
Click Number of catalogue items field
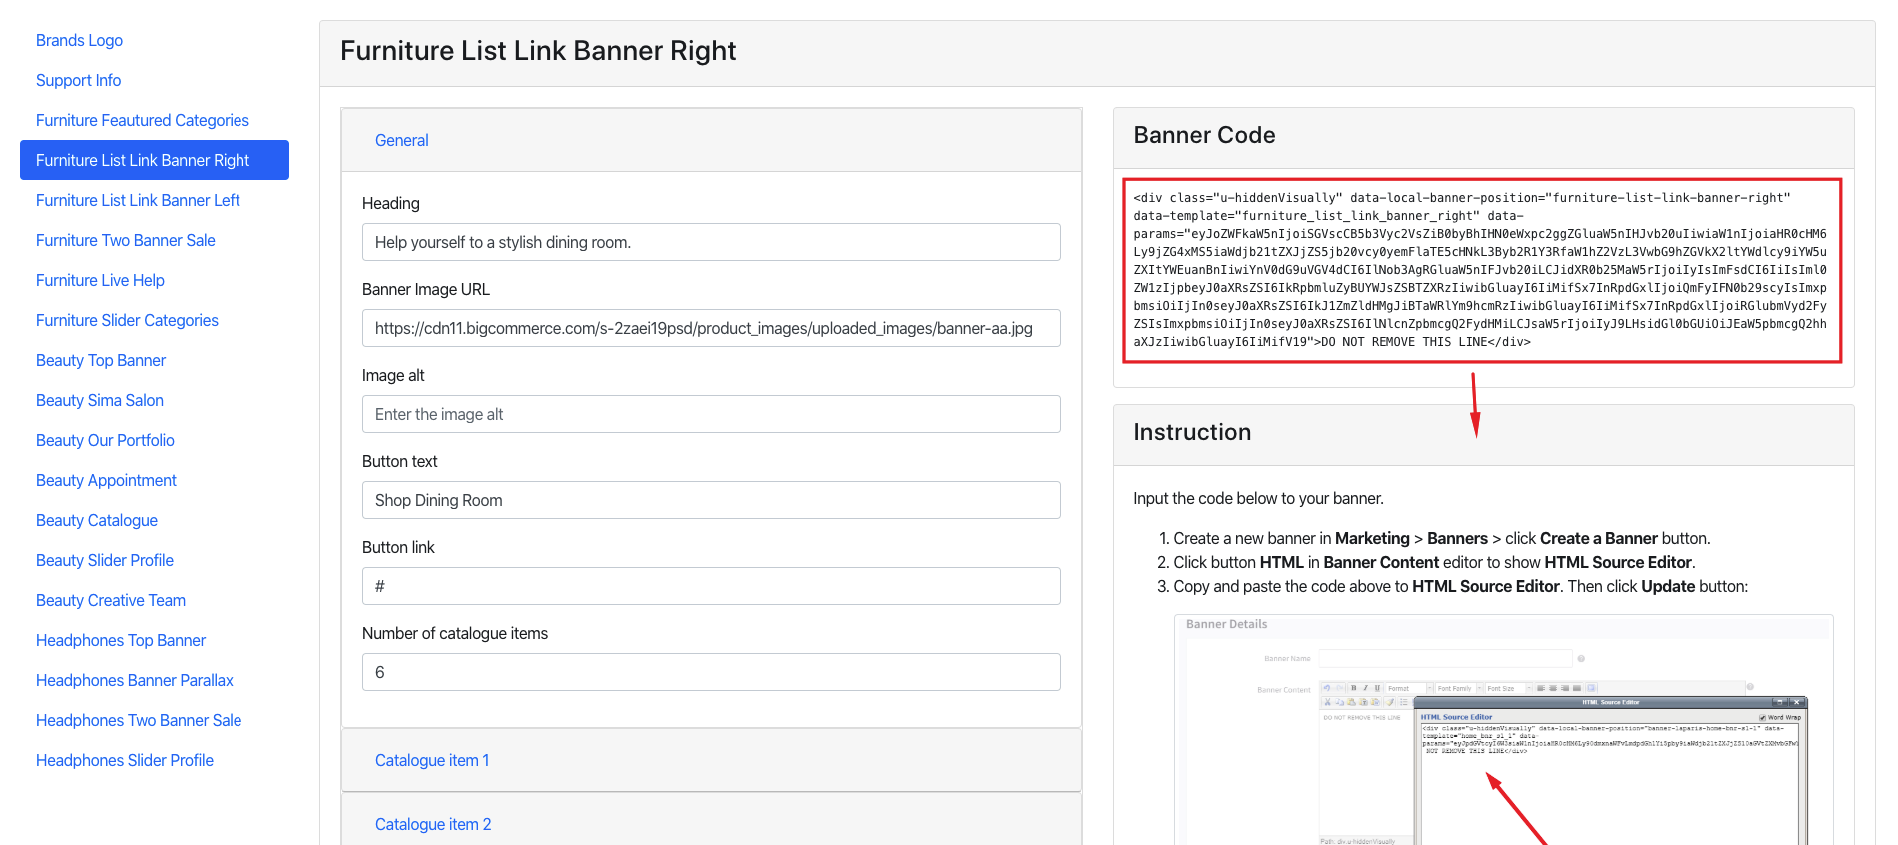(711, 672)
